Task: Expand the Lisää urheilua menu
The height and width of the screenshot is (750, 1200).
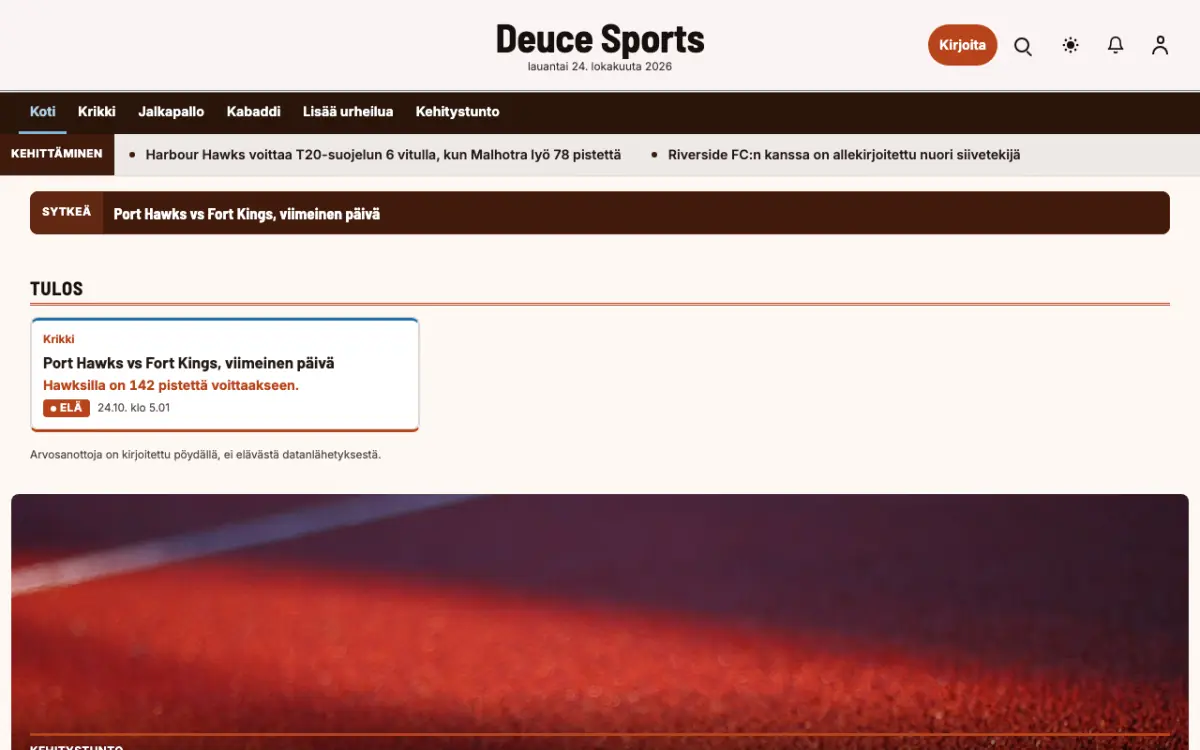Action: coord(348,112)
